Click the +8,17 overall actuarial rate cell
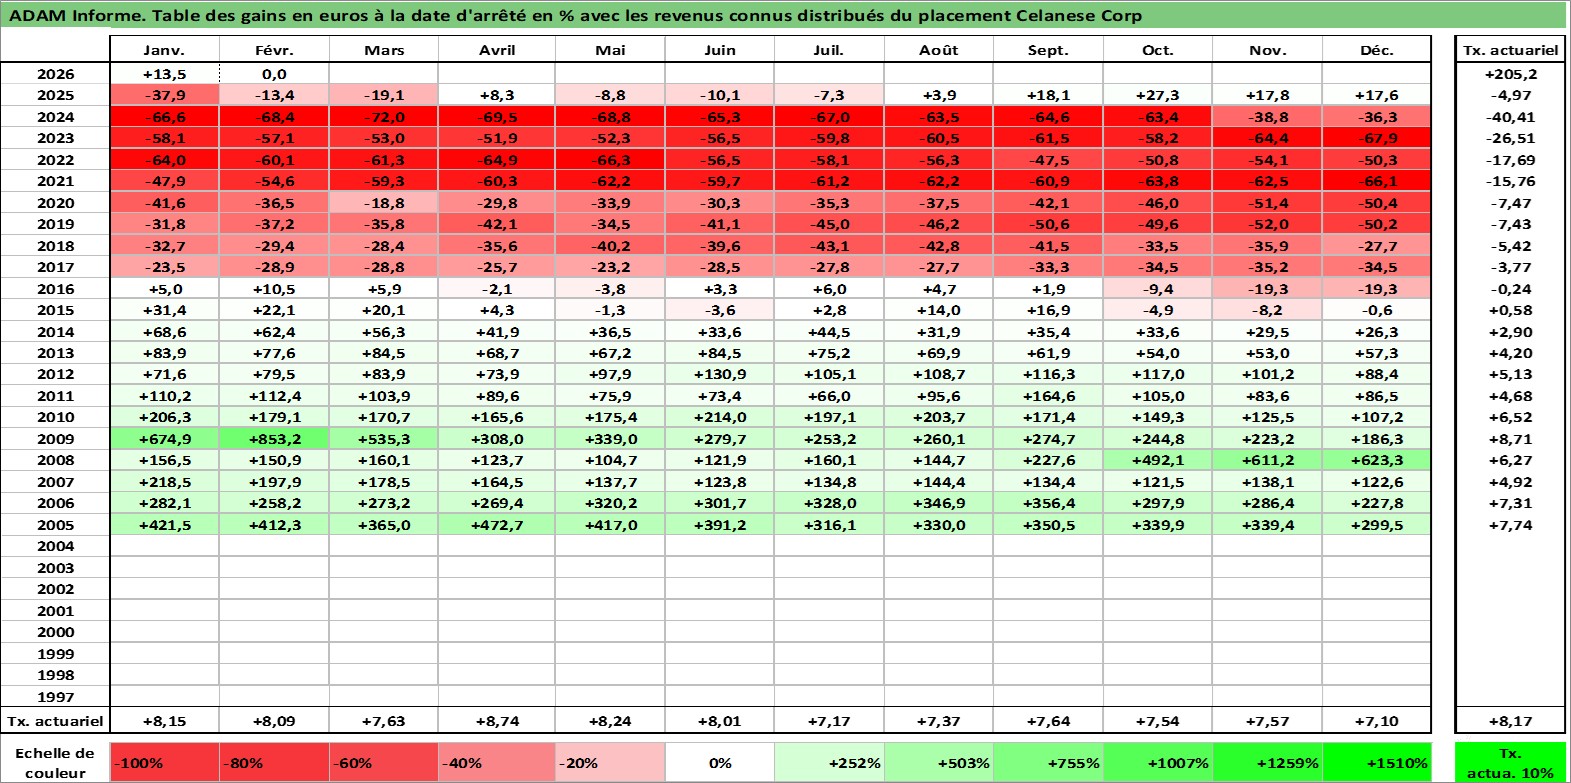The width and height of the screenshot is (1571, 783). coord(1510,721)
